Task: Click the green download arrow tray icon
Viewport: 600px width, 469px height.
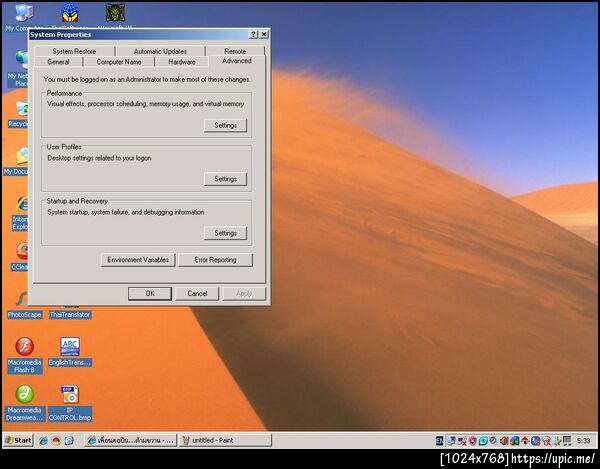Action: (x=557, y=441)
